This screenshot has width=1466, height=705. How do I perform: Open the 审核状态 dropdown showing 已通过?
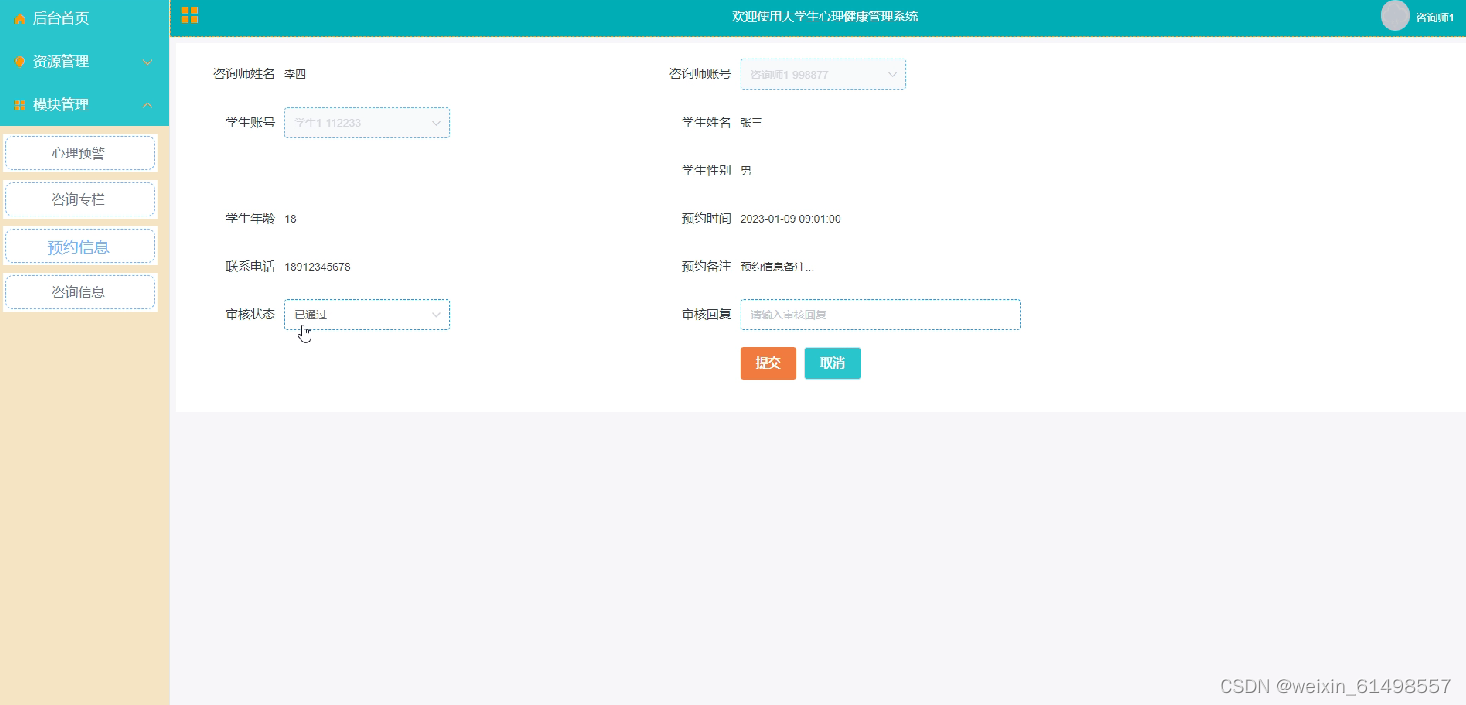[367, 314]
